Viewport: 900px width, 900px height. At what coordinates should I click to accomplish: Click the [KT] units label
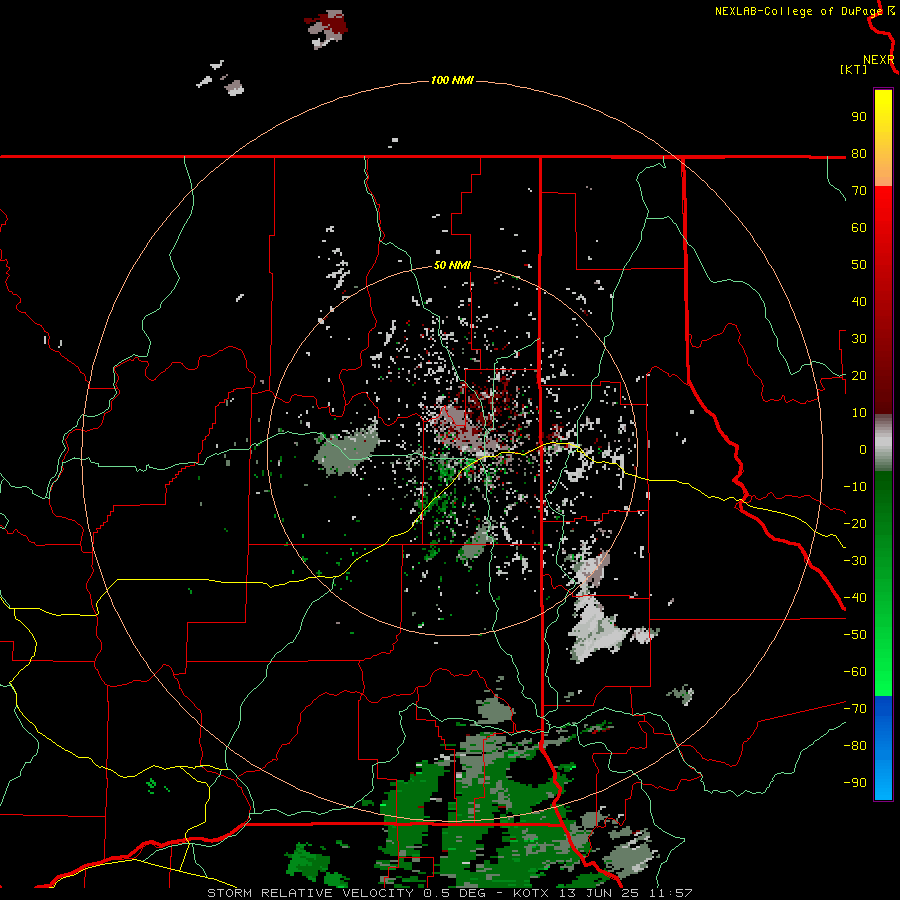pos(853,69)
